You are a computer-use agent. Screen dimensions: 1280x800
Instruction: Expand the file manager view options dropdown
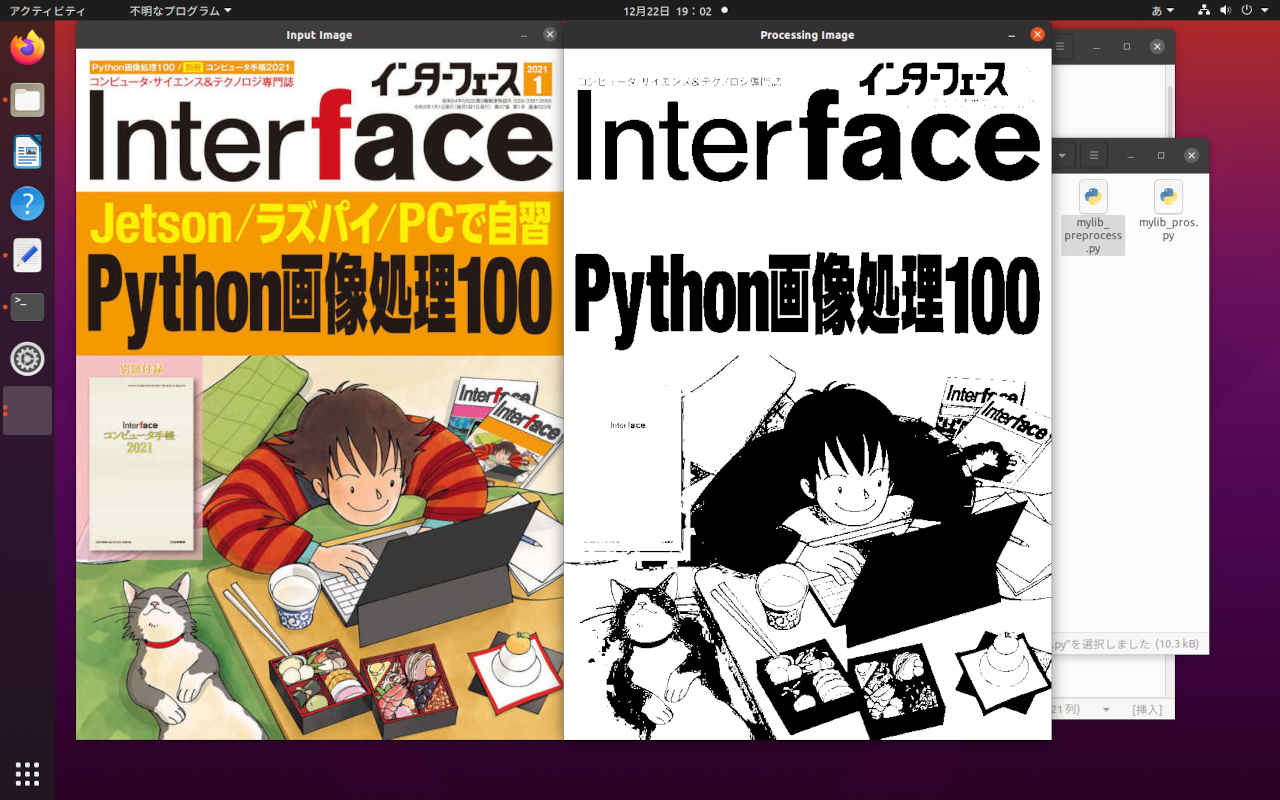coord(1062,156)
